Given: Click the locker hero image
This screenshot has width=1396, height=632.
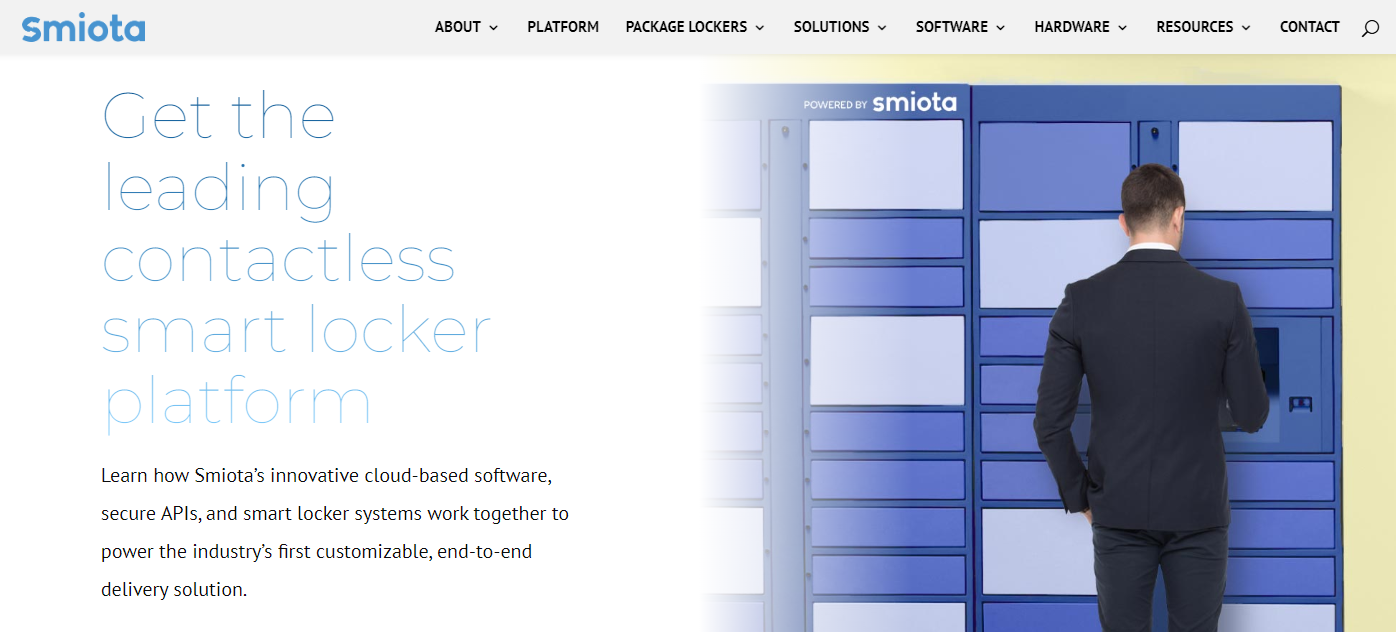Looking at the screenshot, I should pyautogui.click(x=1047, y=343).
